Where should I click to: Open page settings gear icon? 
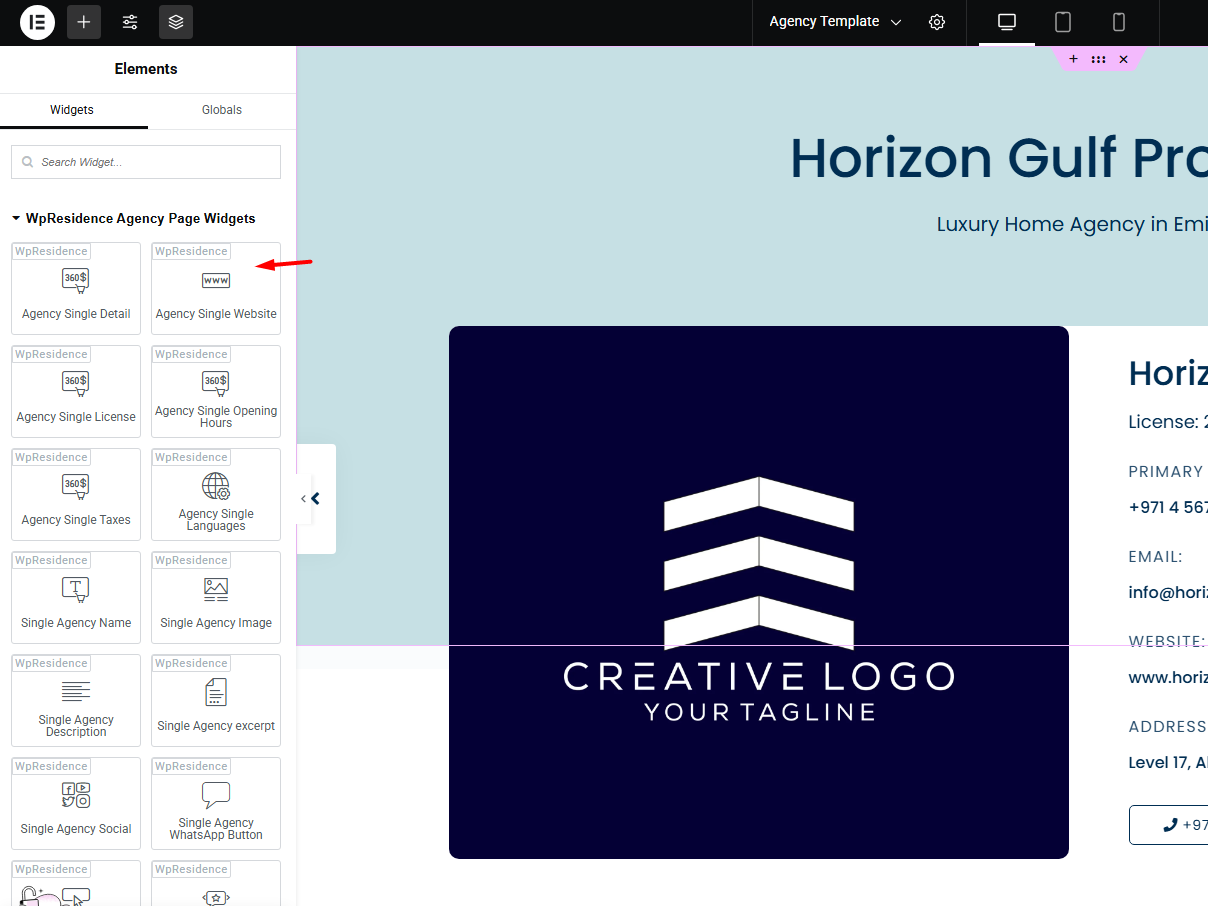[x=937, y=22]
